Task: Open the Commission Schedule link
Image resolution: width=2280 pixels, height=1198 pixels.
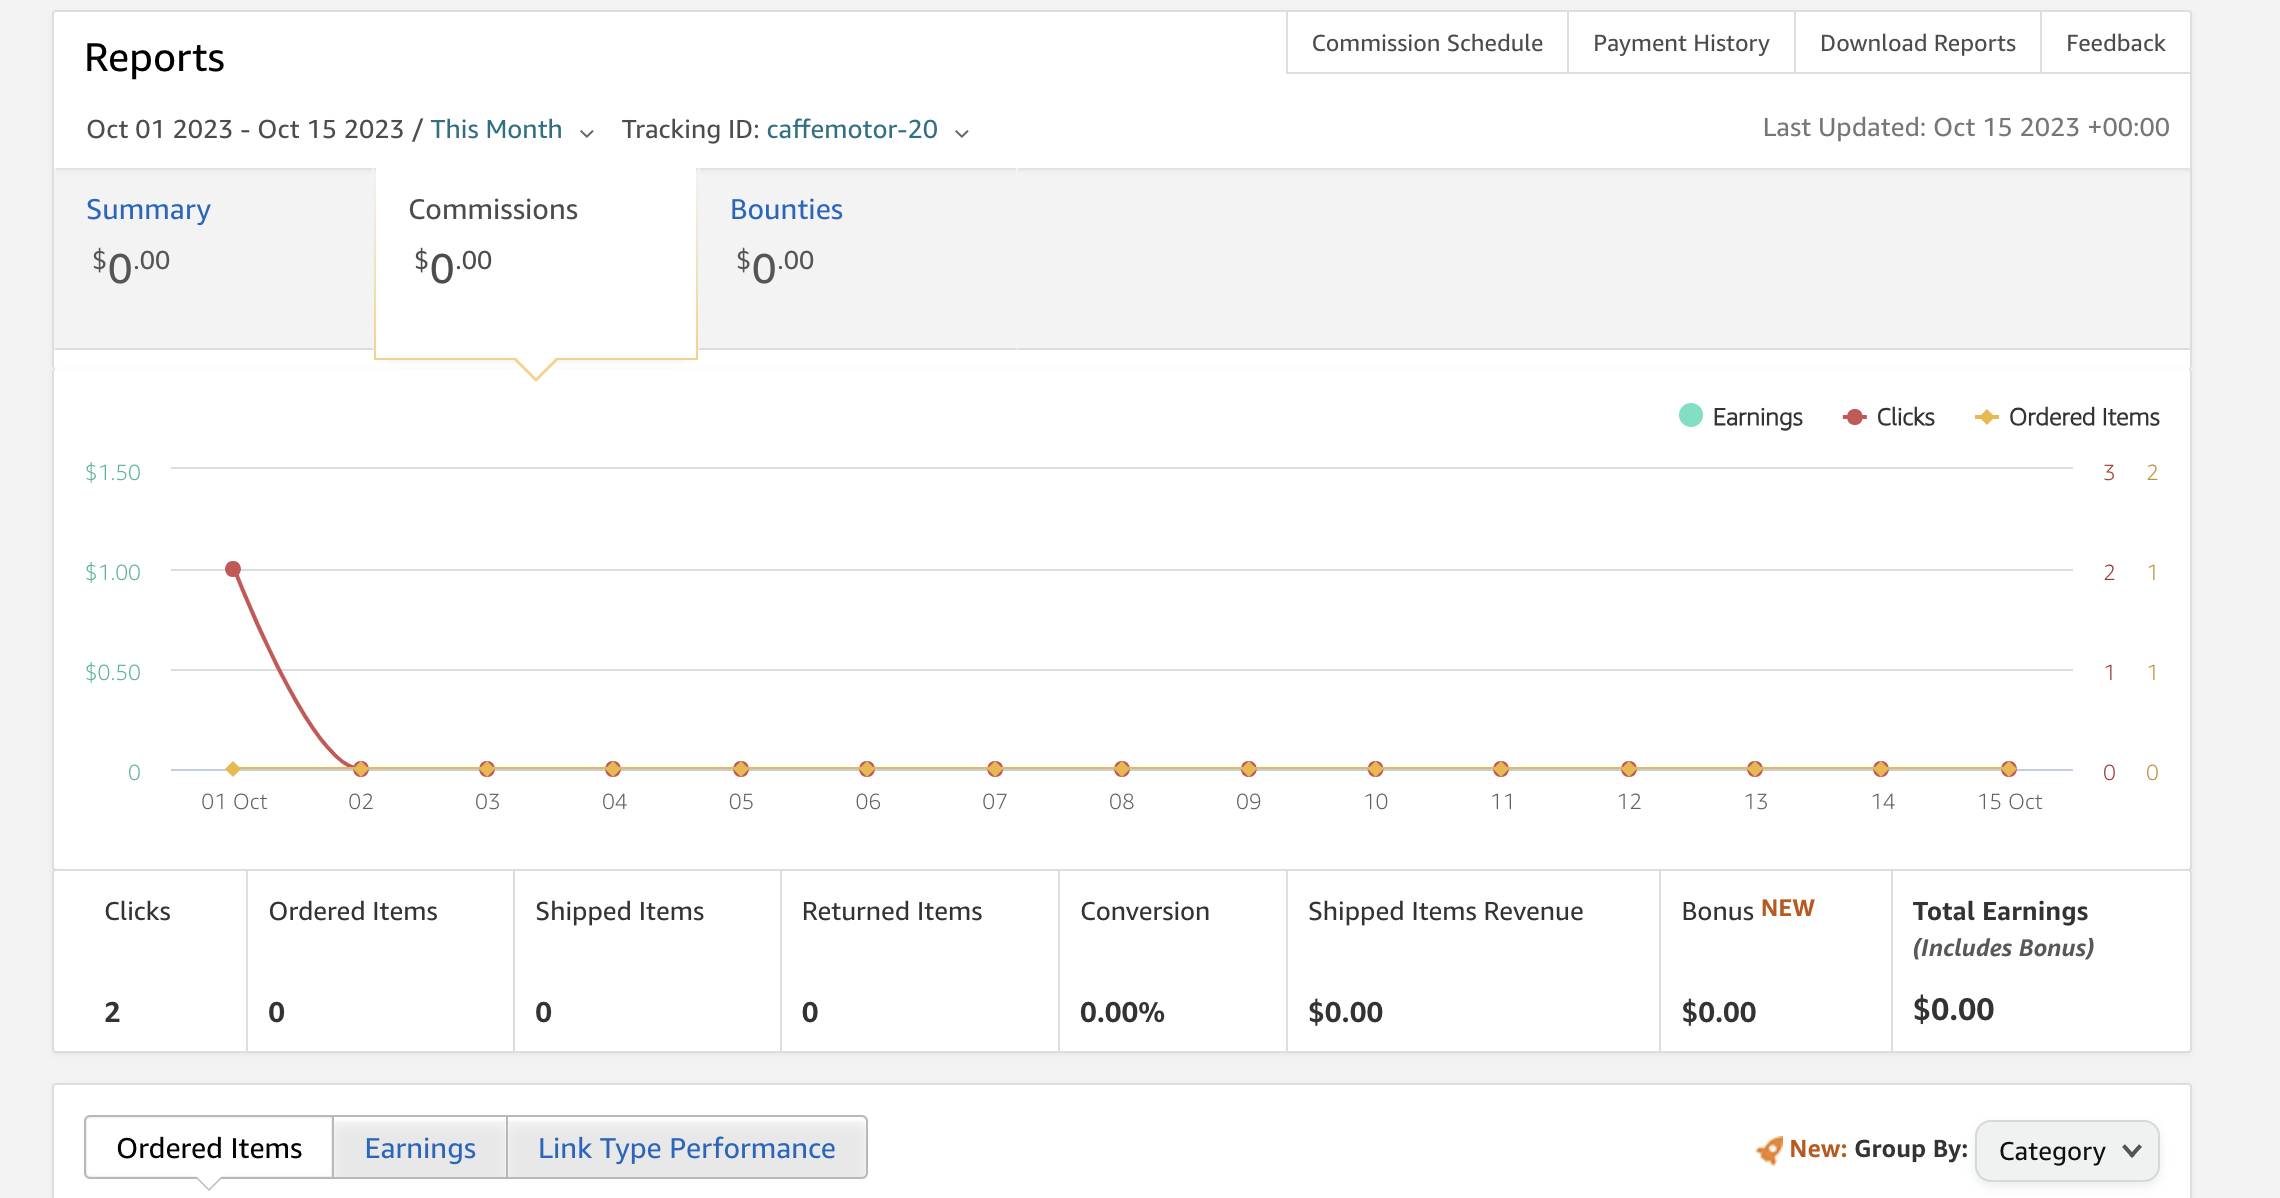Action: coord(1427,43)
